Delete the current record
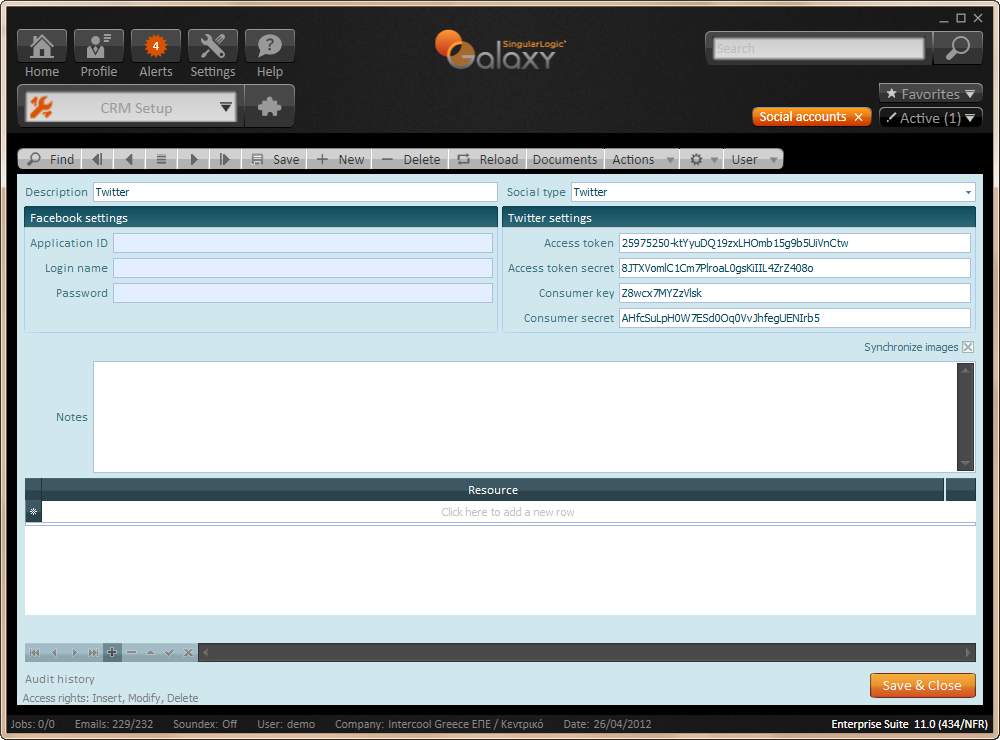1000x740 pixels. 410,159
